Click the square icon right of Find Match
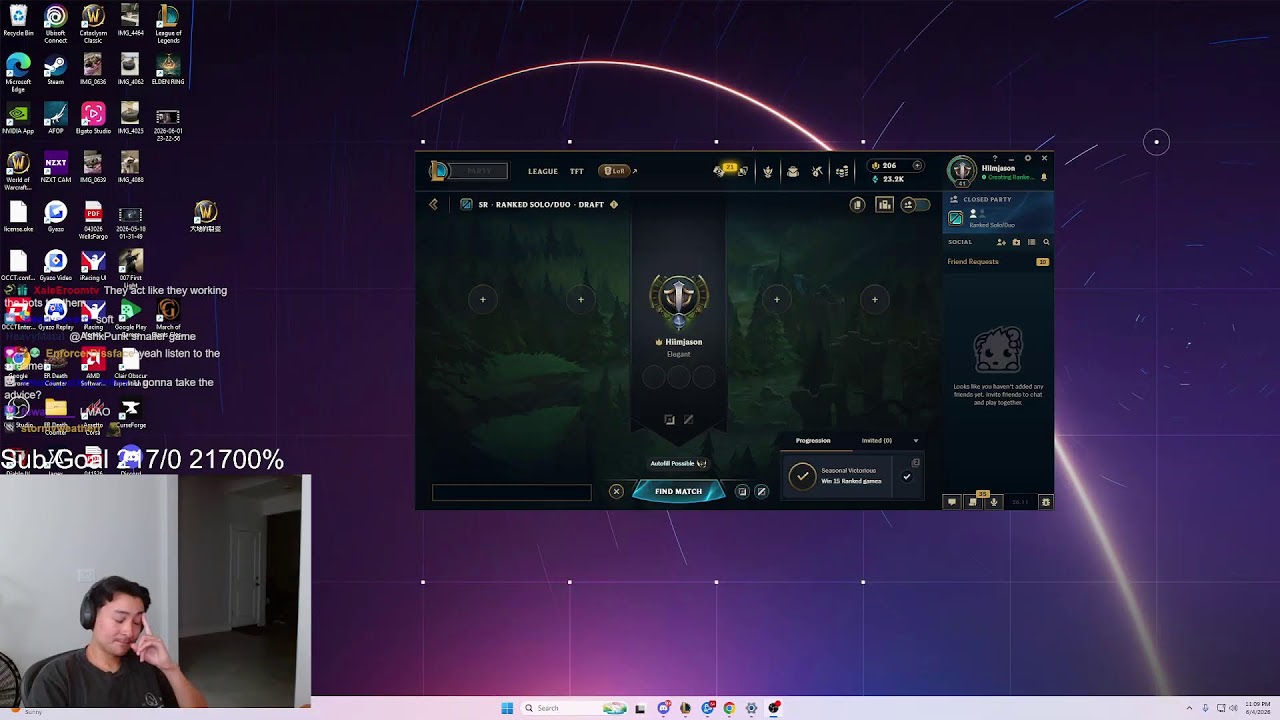 742,492
